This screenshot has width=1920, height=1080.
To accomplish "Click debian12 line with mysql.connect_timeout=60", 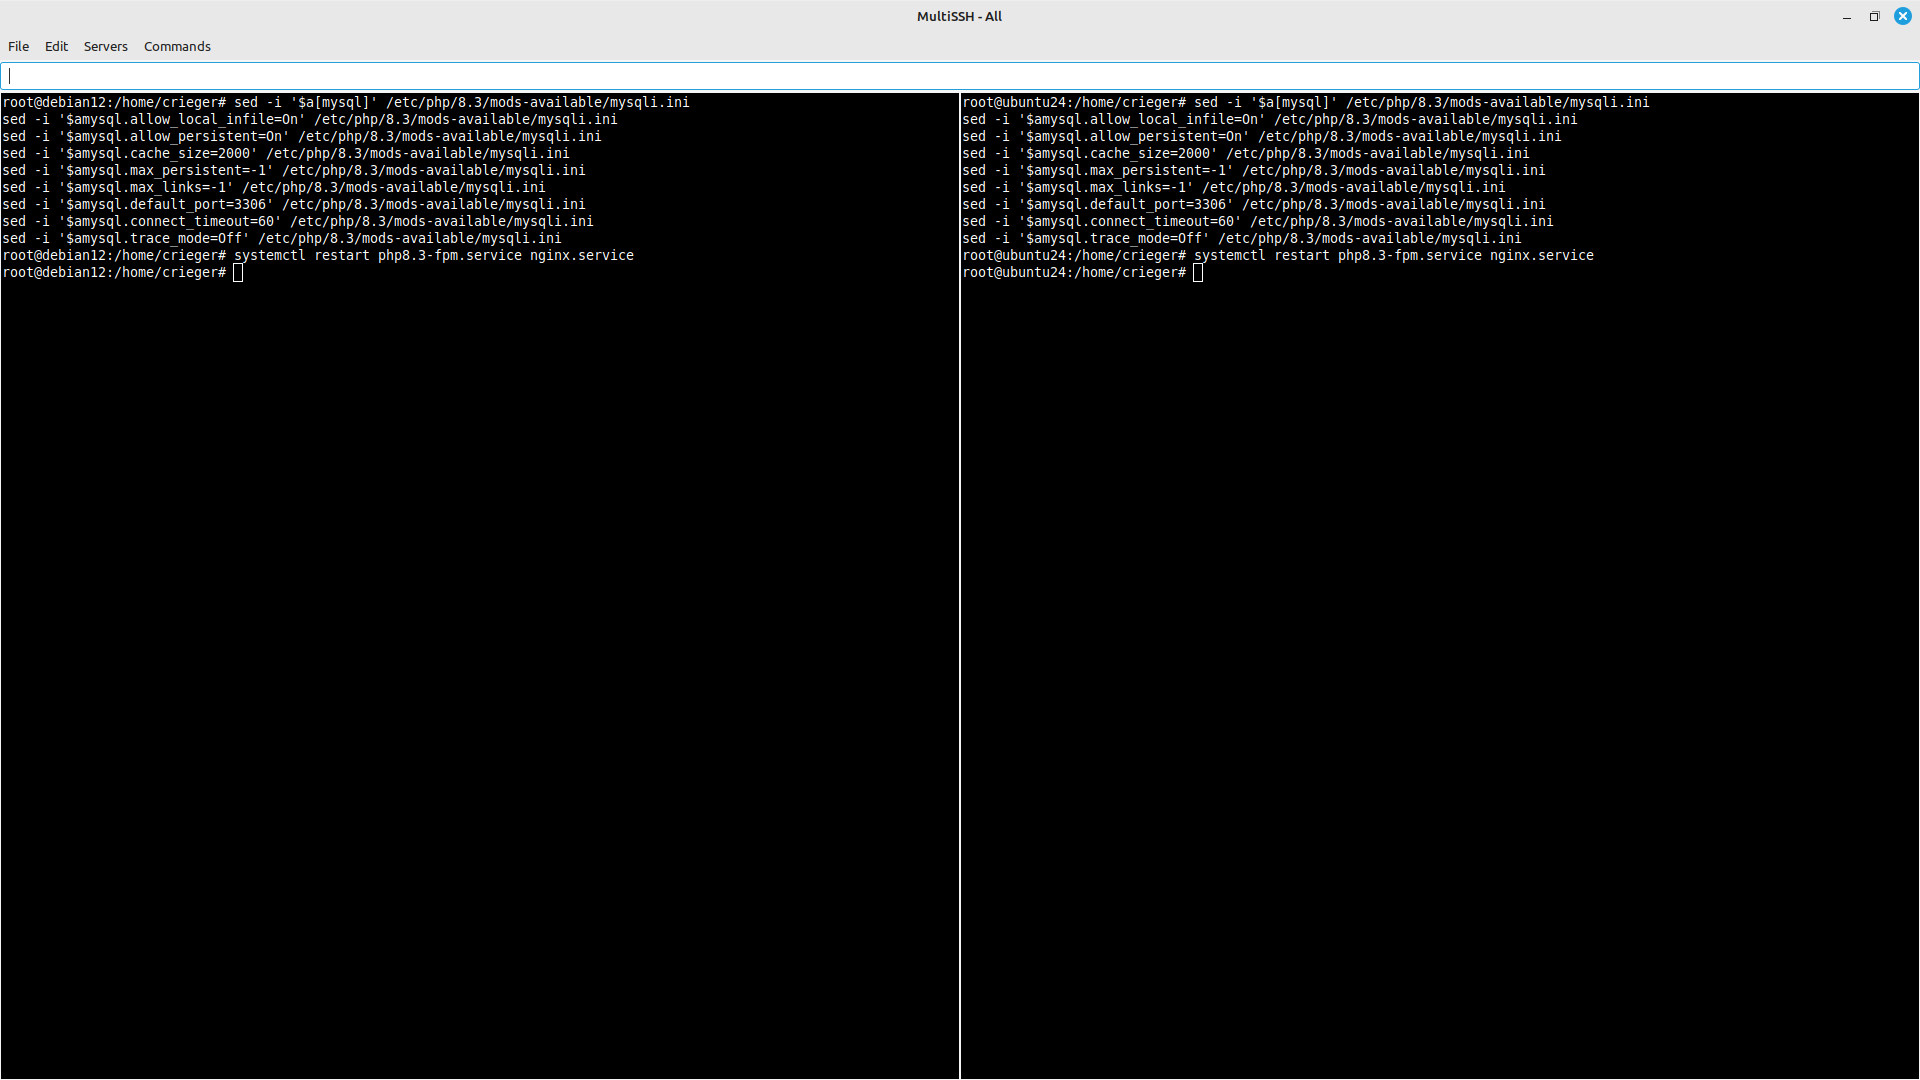I will coord(298,221).
